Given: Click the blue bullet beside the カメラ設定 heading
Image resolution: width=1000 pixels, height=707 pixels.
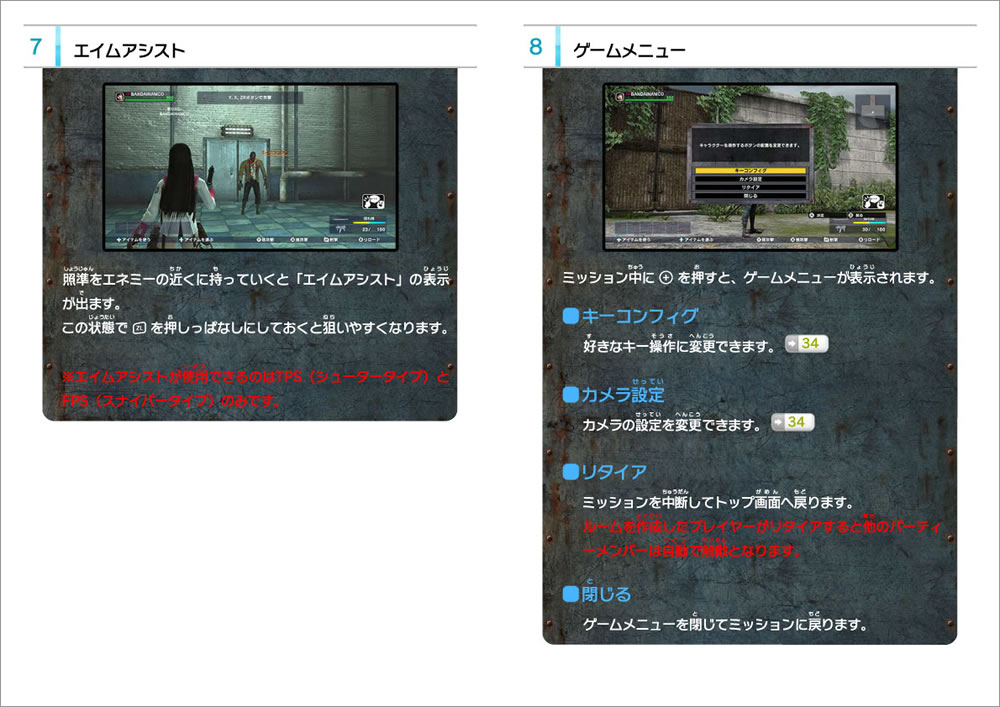Looking at the screenshot, I should click(x=571, y=395).
